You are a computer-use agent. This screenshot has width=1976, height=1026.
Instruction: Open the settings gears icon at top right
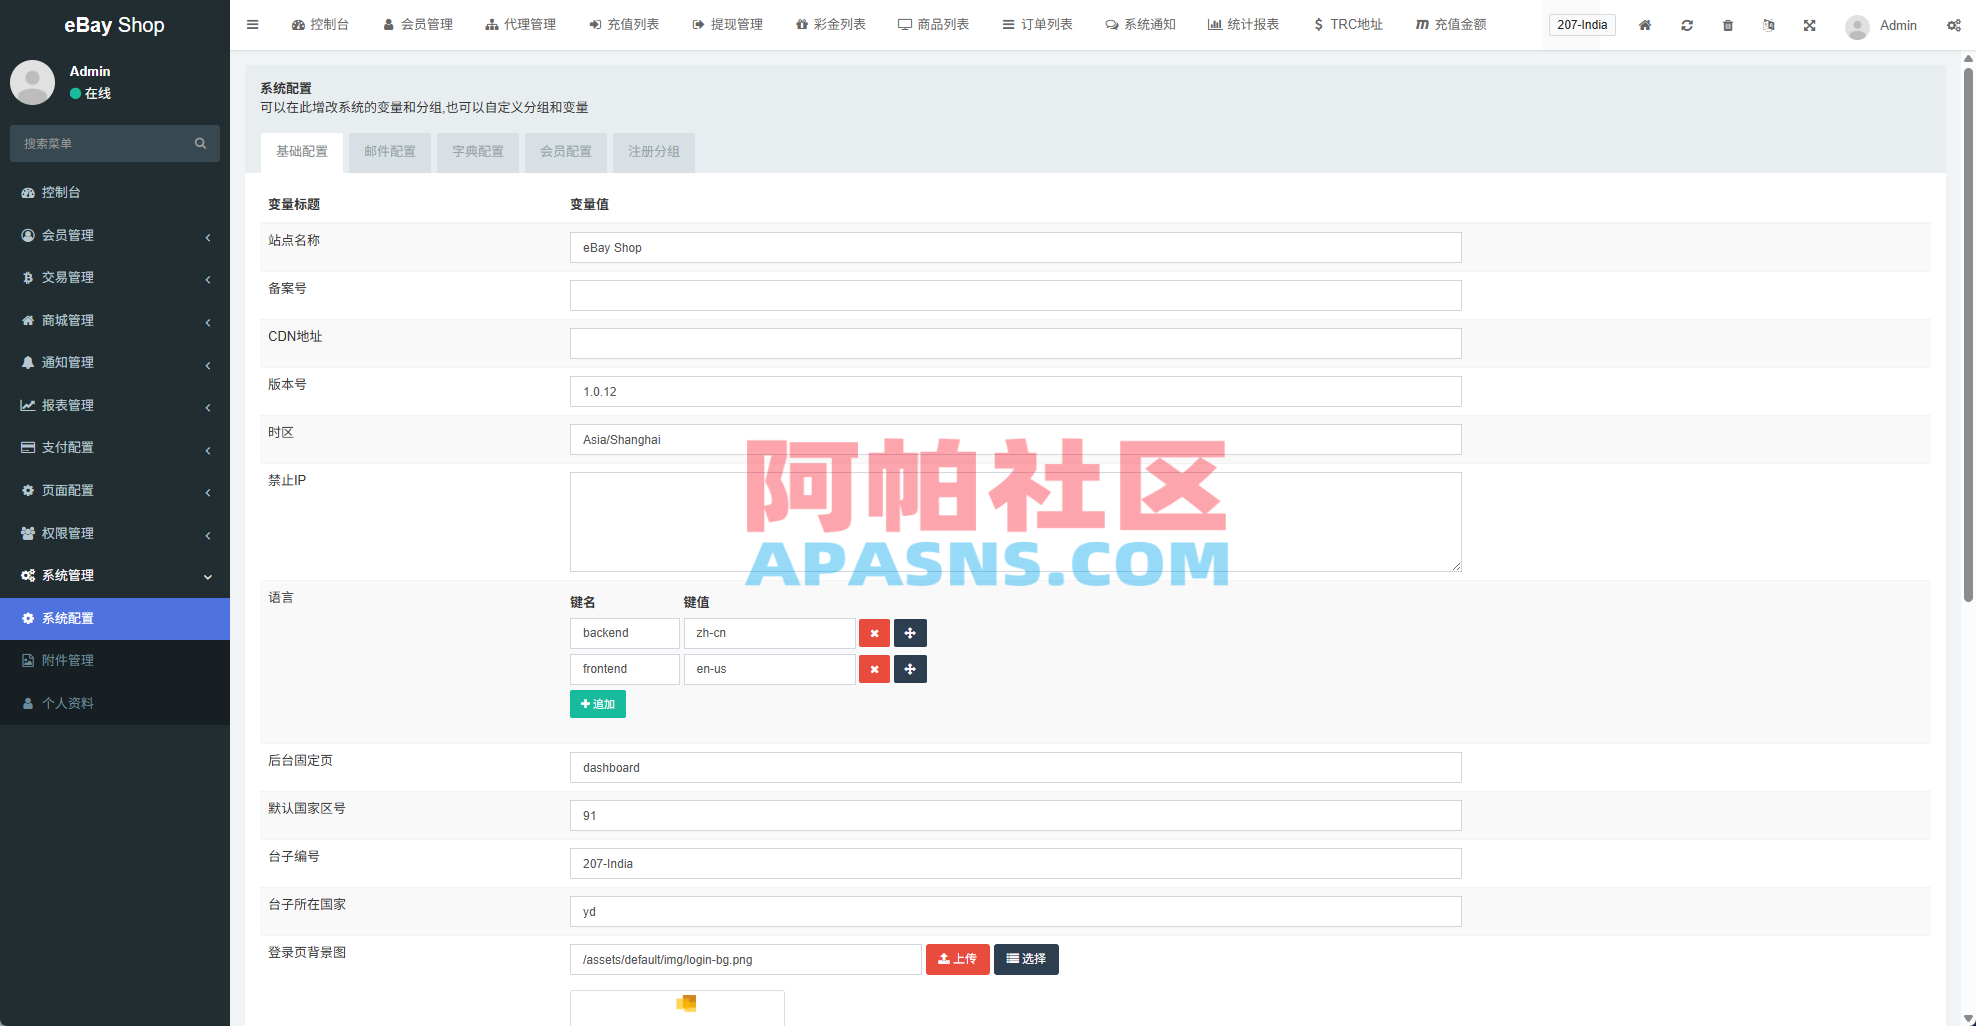[1954, 25]
